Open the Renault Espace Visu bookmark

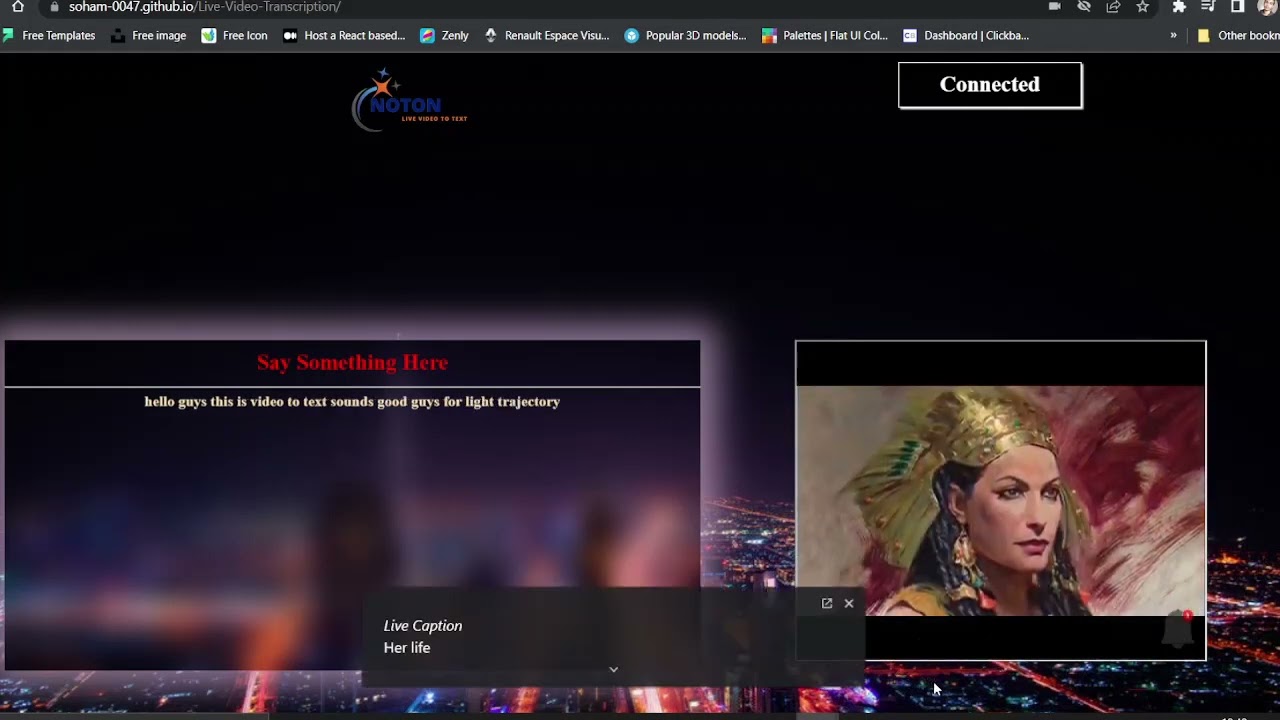point(546,35)
